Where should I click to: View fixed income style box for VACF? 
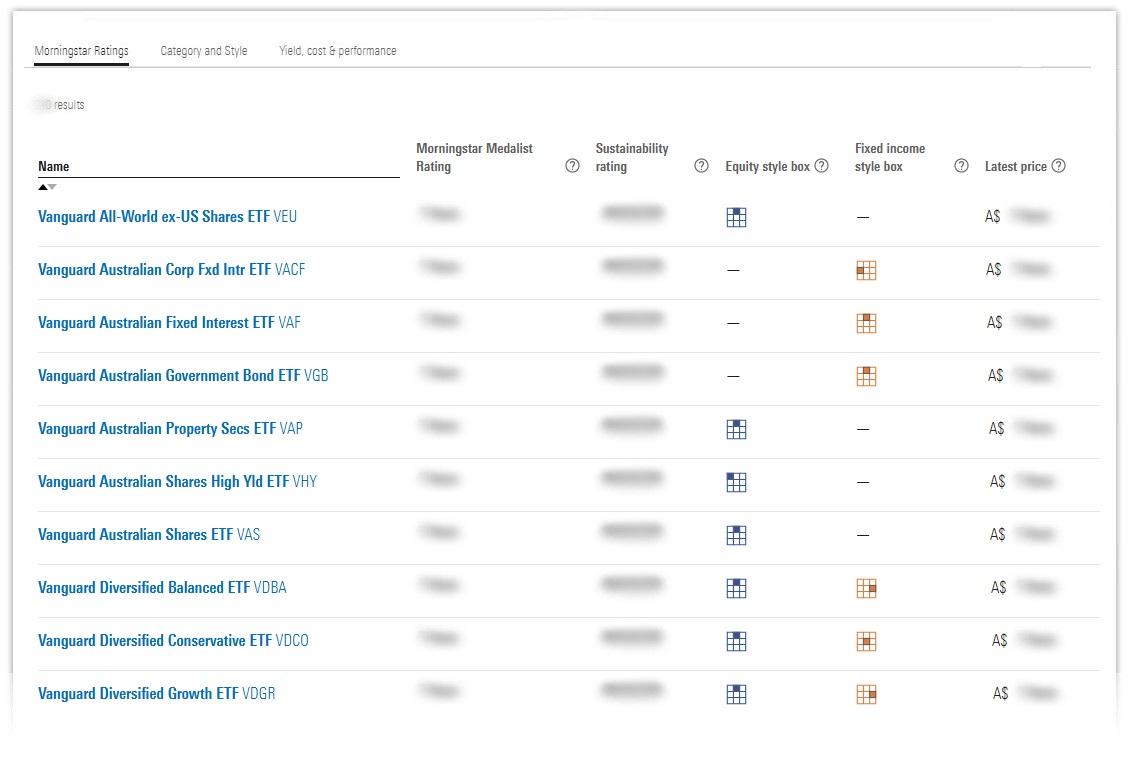(866, 270)
